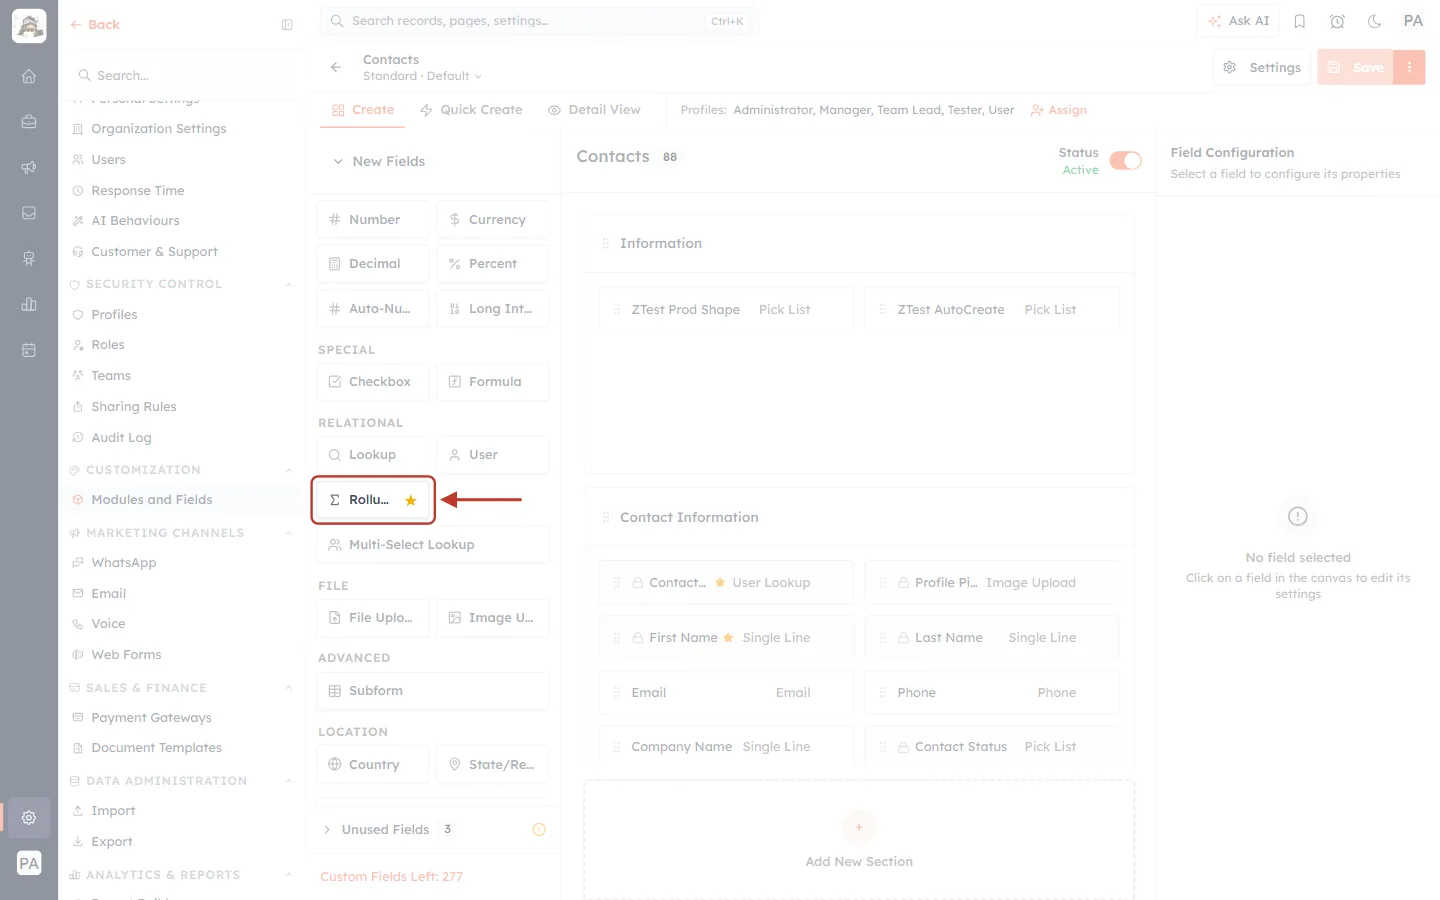Viewport: 1440px width, 900px height.
Task: Collapse the New Fields section
Action: [x=338, y=161]
